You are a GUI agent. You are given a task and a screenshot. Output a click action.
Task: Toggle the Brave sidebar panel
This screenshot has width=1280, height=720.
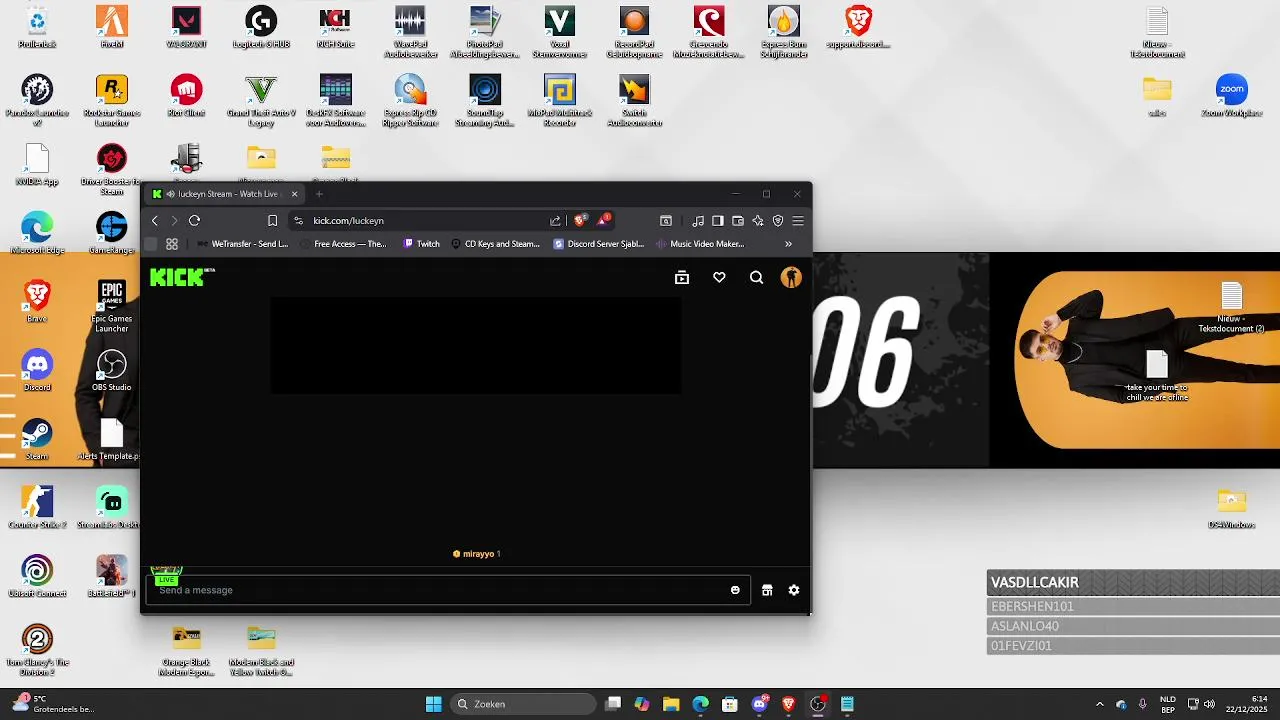click(x=717, y=221)
